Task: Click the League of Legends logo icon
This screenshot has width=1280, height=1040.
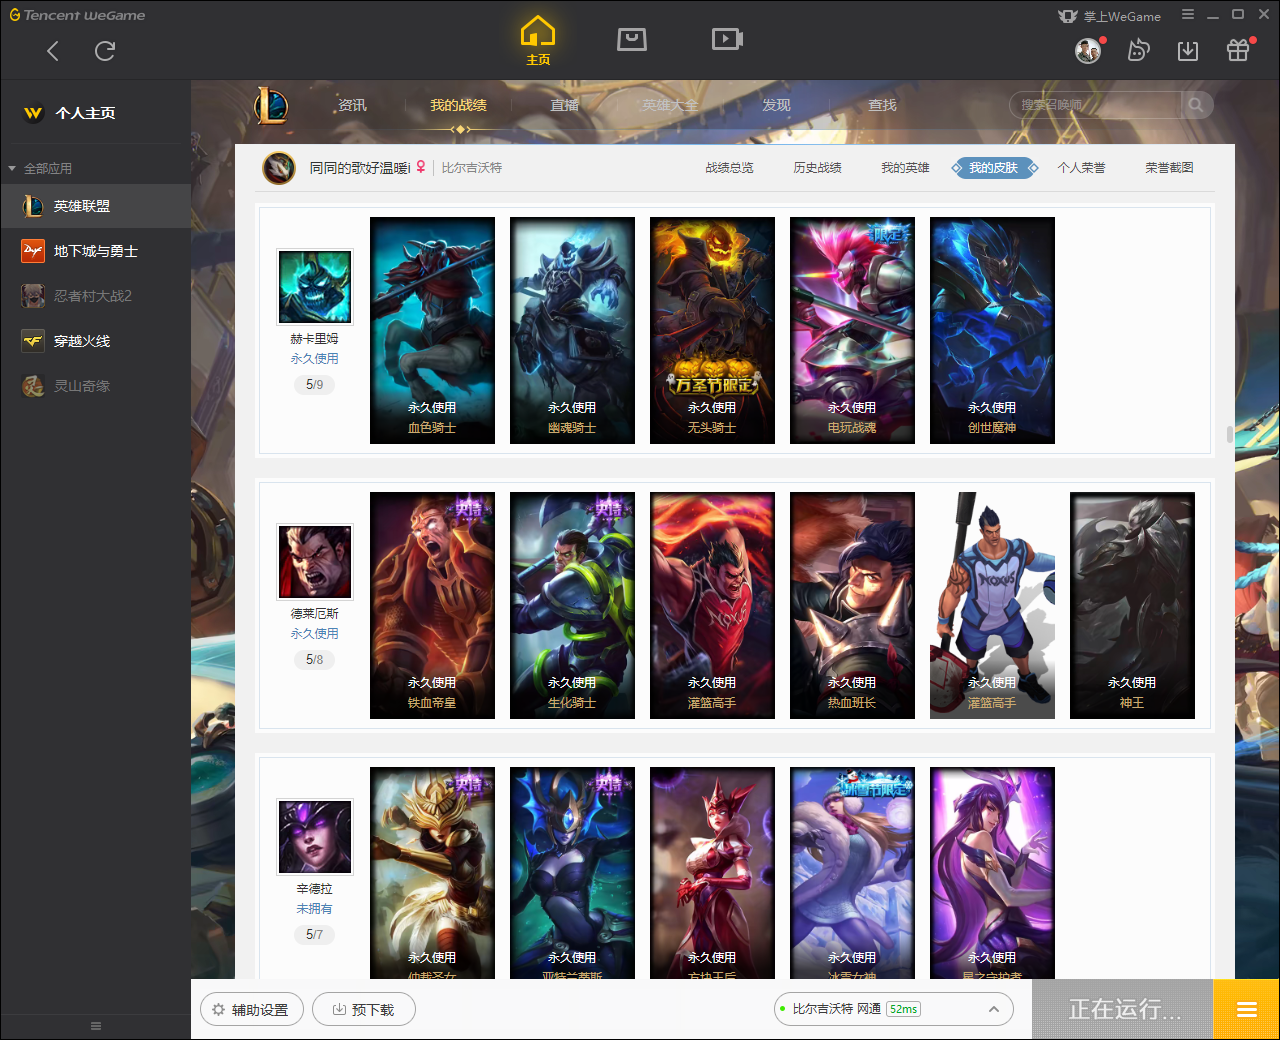Action: point(271,105)
